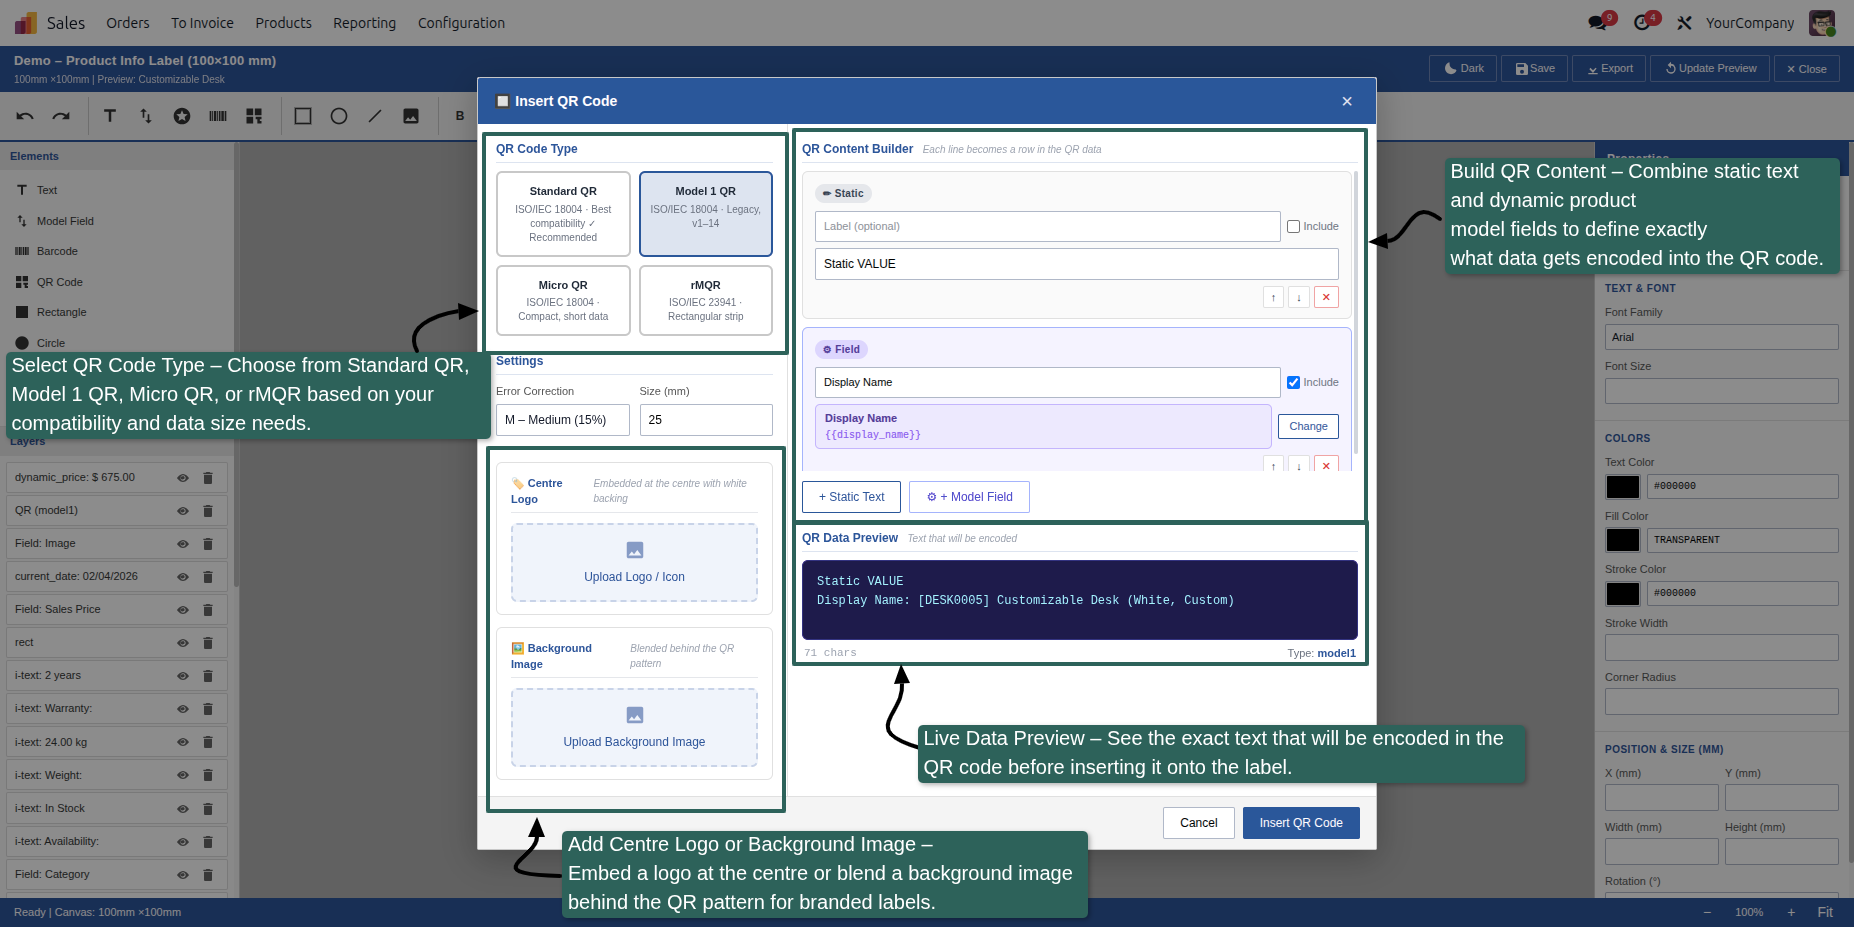Select the Circle shape tool icon
The height and width of the screenshot is (927, 1854).
pos(339,116)
